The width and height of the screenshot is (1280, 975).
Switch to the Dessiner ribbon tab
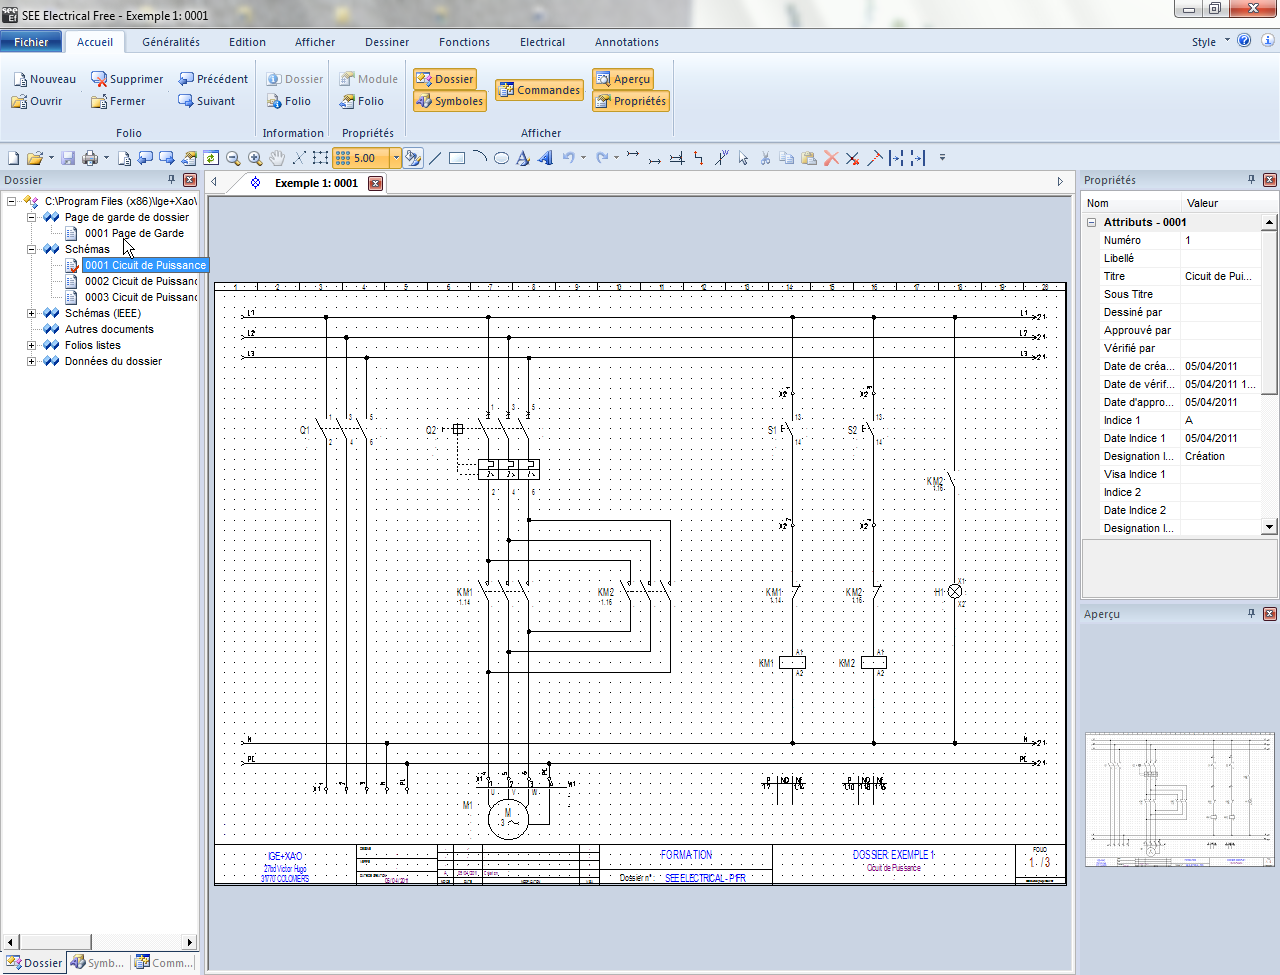click(x=387, y=42)
